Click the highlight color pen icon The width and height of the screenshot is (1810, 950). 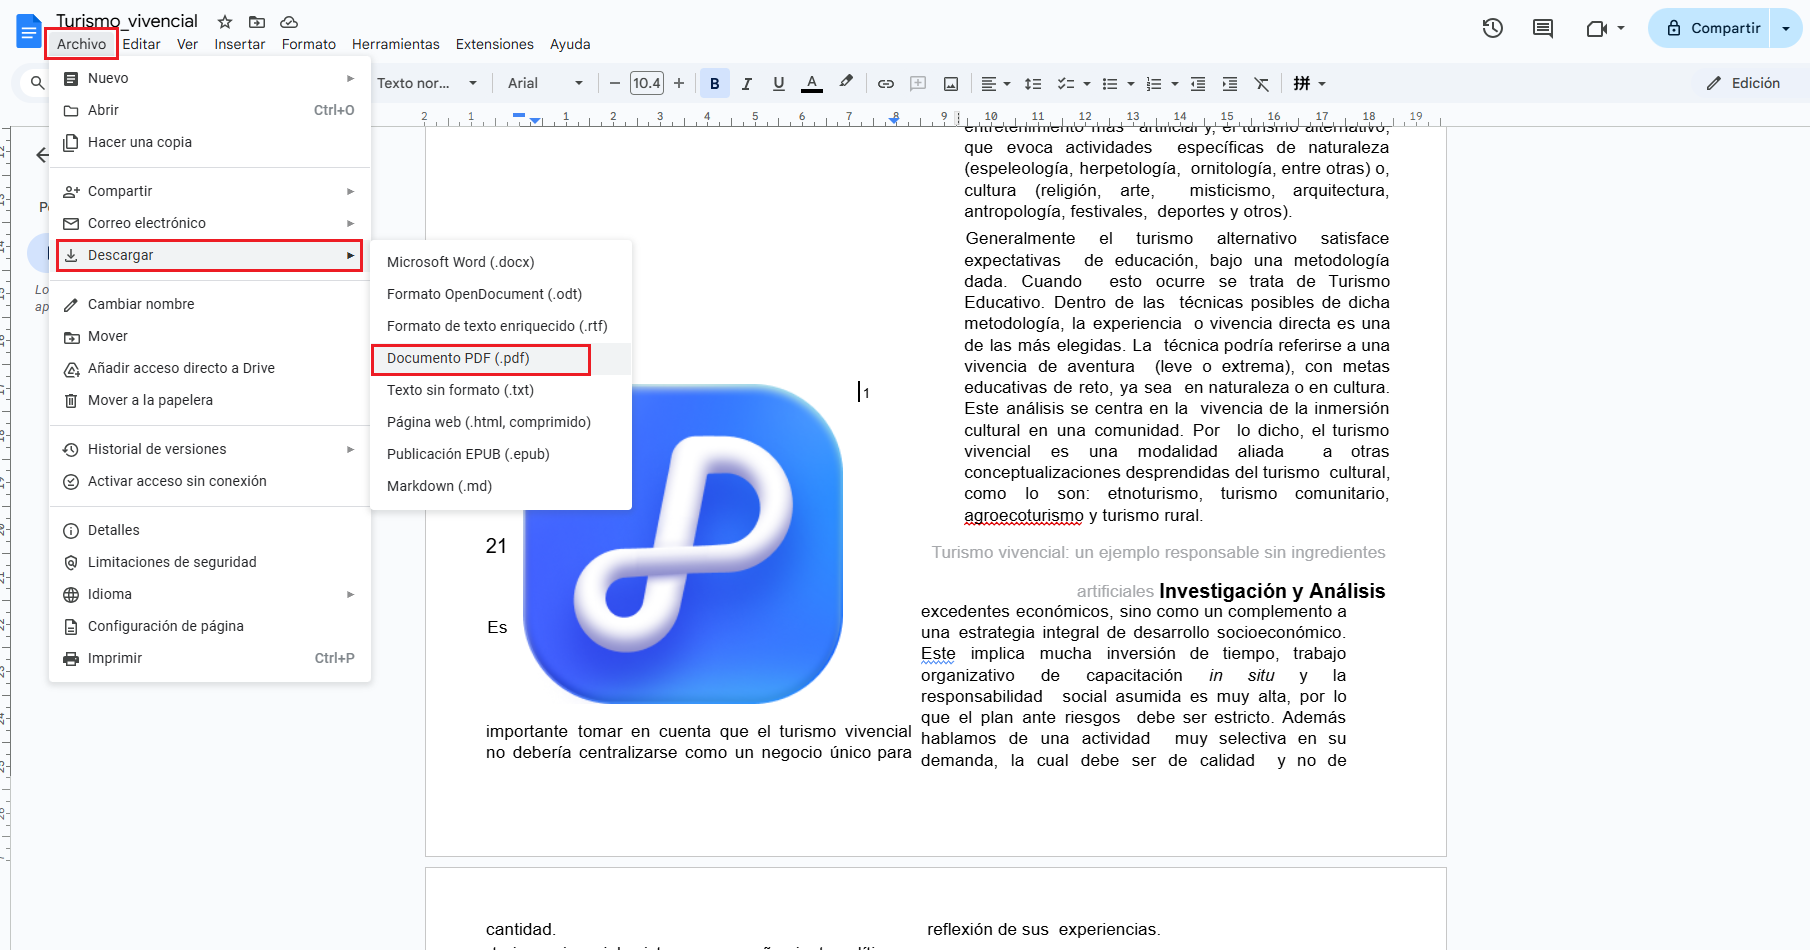coord(846,83)
